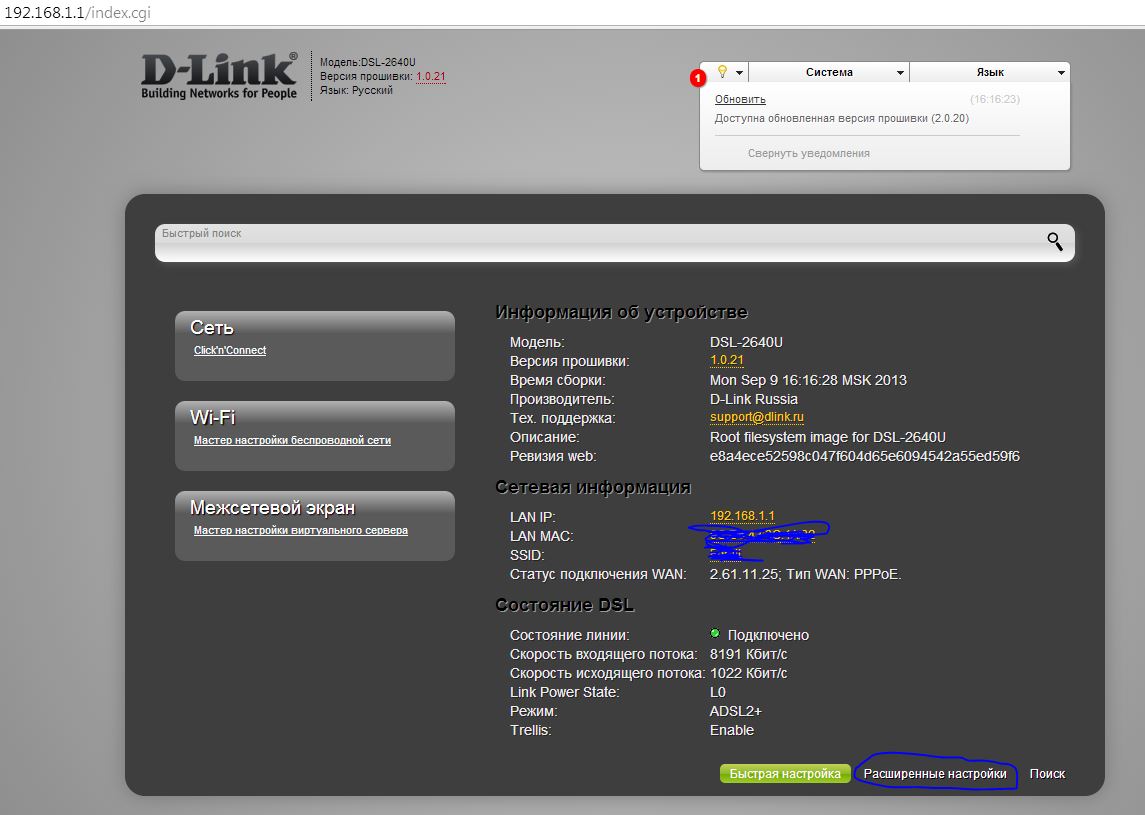The height and width of the screenshot is (815, 1145).
Task: Click the Wi-Fi panel heading
Action: pyautogui.click(x=212, y=417)
